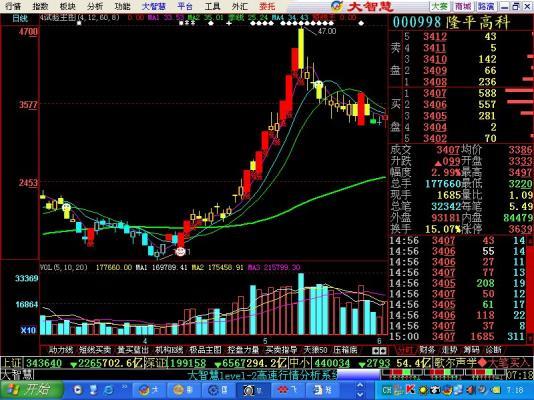
Task: Click the 大智慧 logo icon
Action: click(x=336, y=6)
